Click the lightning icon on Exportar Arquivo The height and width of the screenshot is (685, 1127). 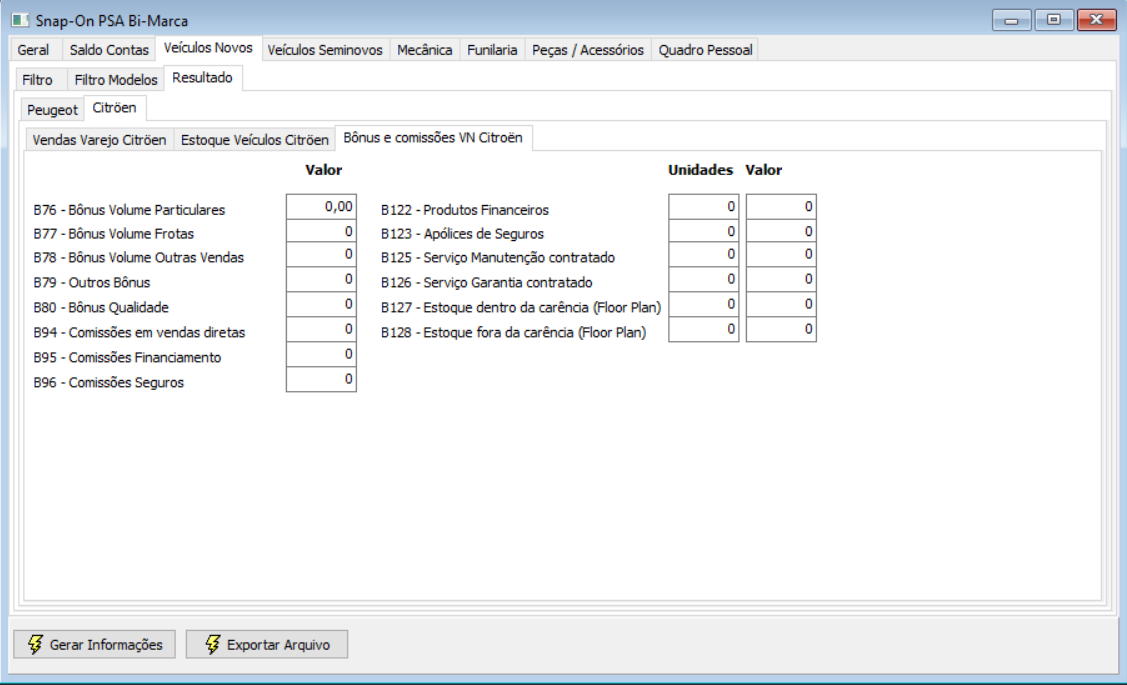coord(212,644)
